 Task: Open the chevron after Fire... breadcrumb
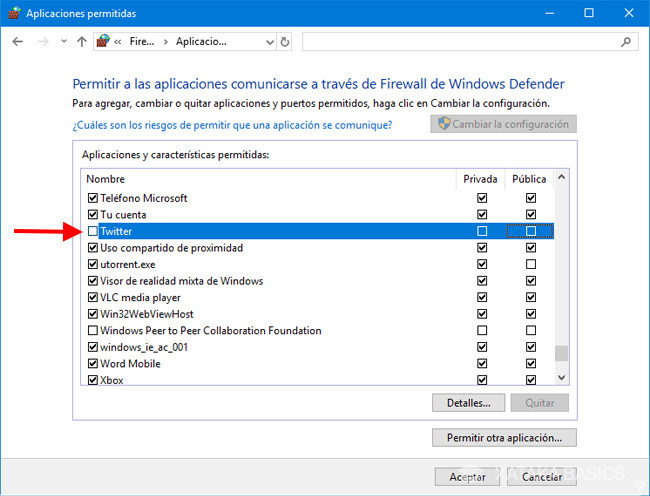point(165,42)
